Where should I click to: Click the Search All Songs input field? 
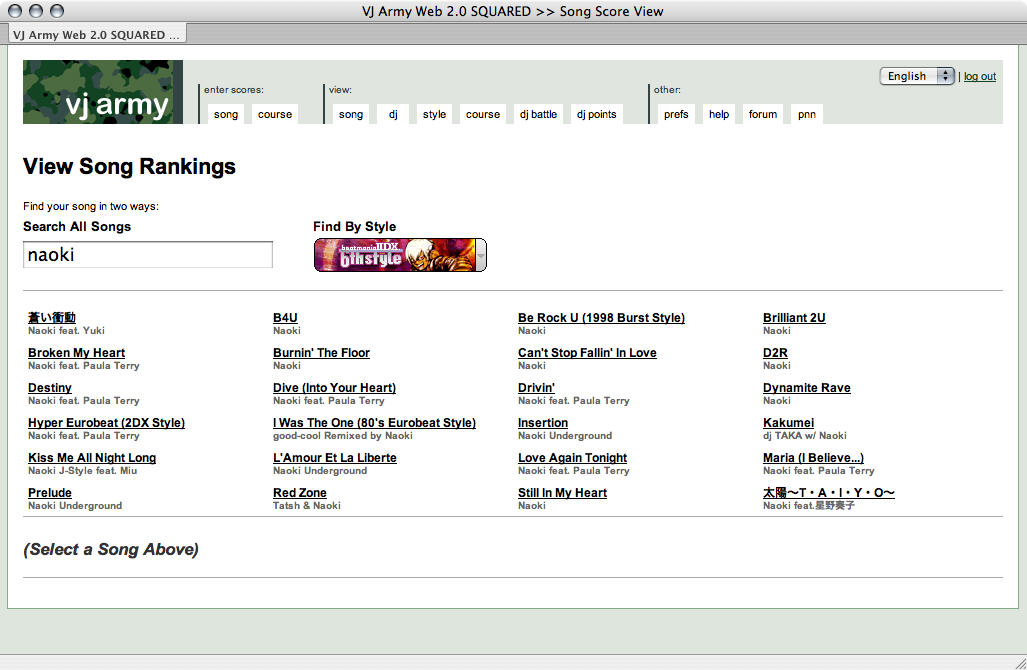148,255
